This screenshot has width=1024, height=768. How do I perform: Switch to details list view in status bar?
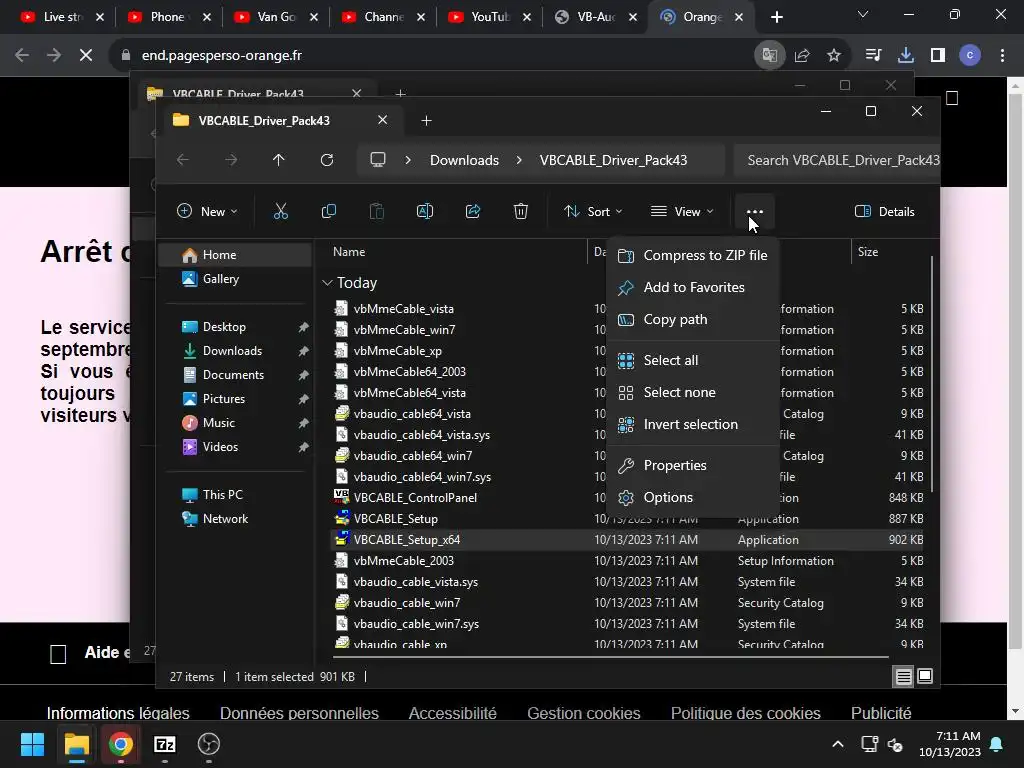coord(903,677)
